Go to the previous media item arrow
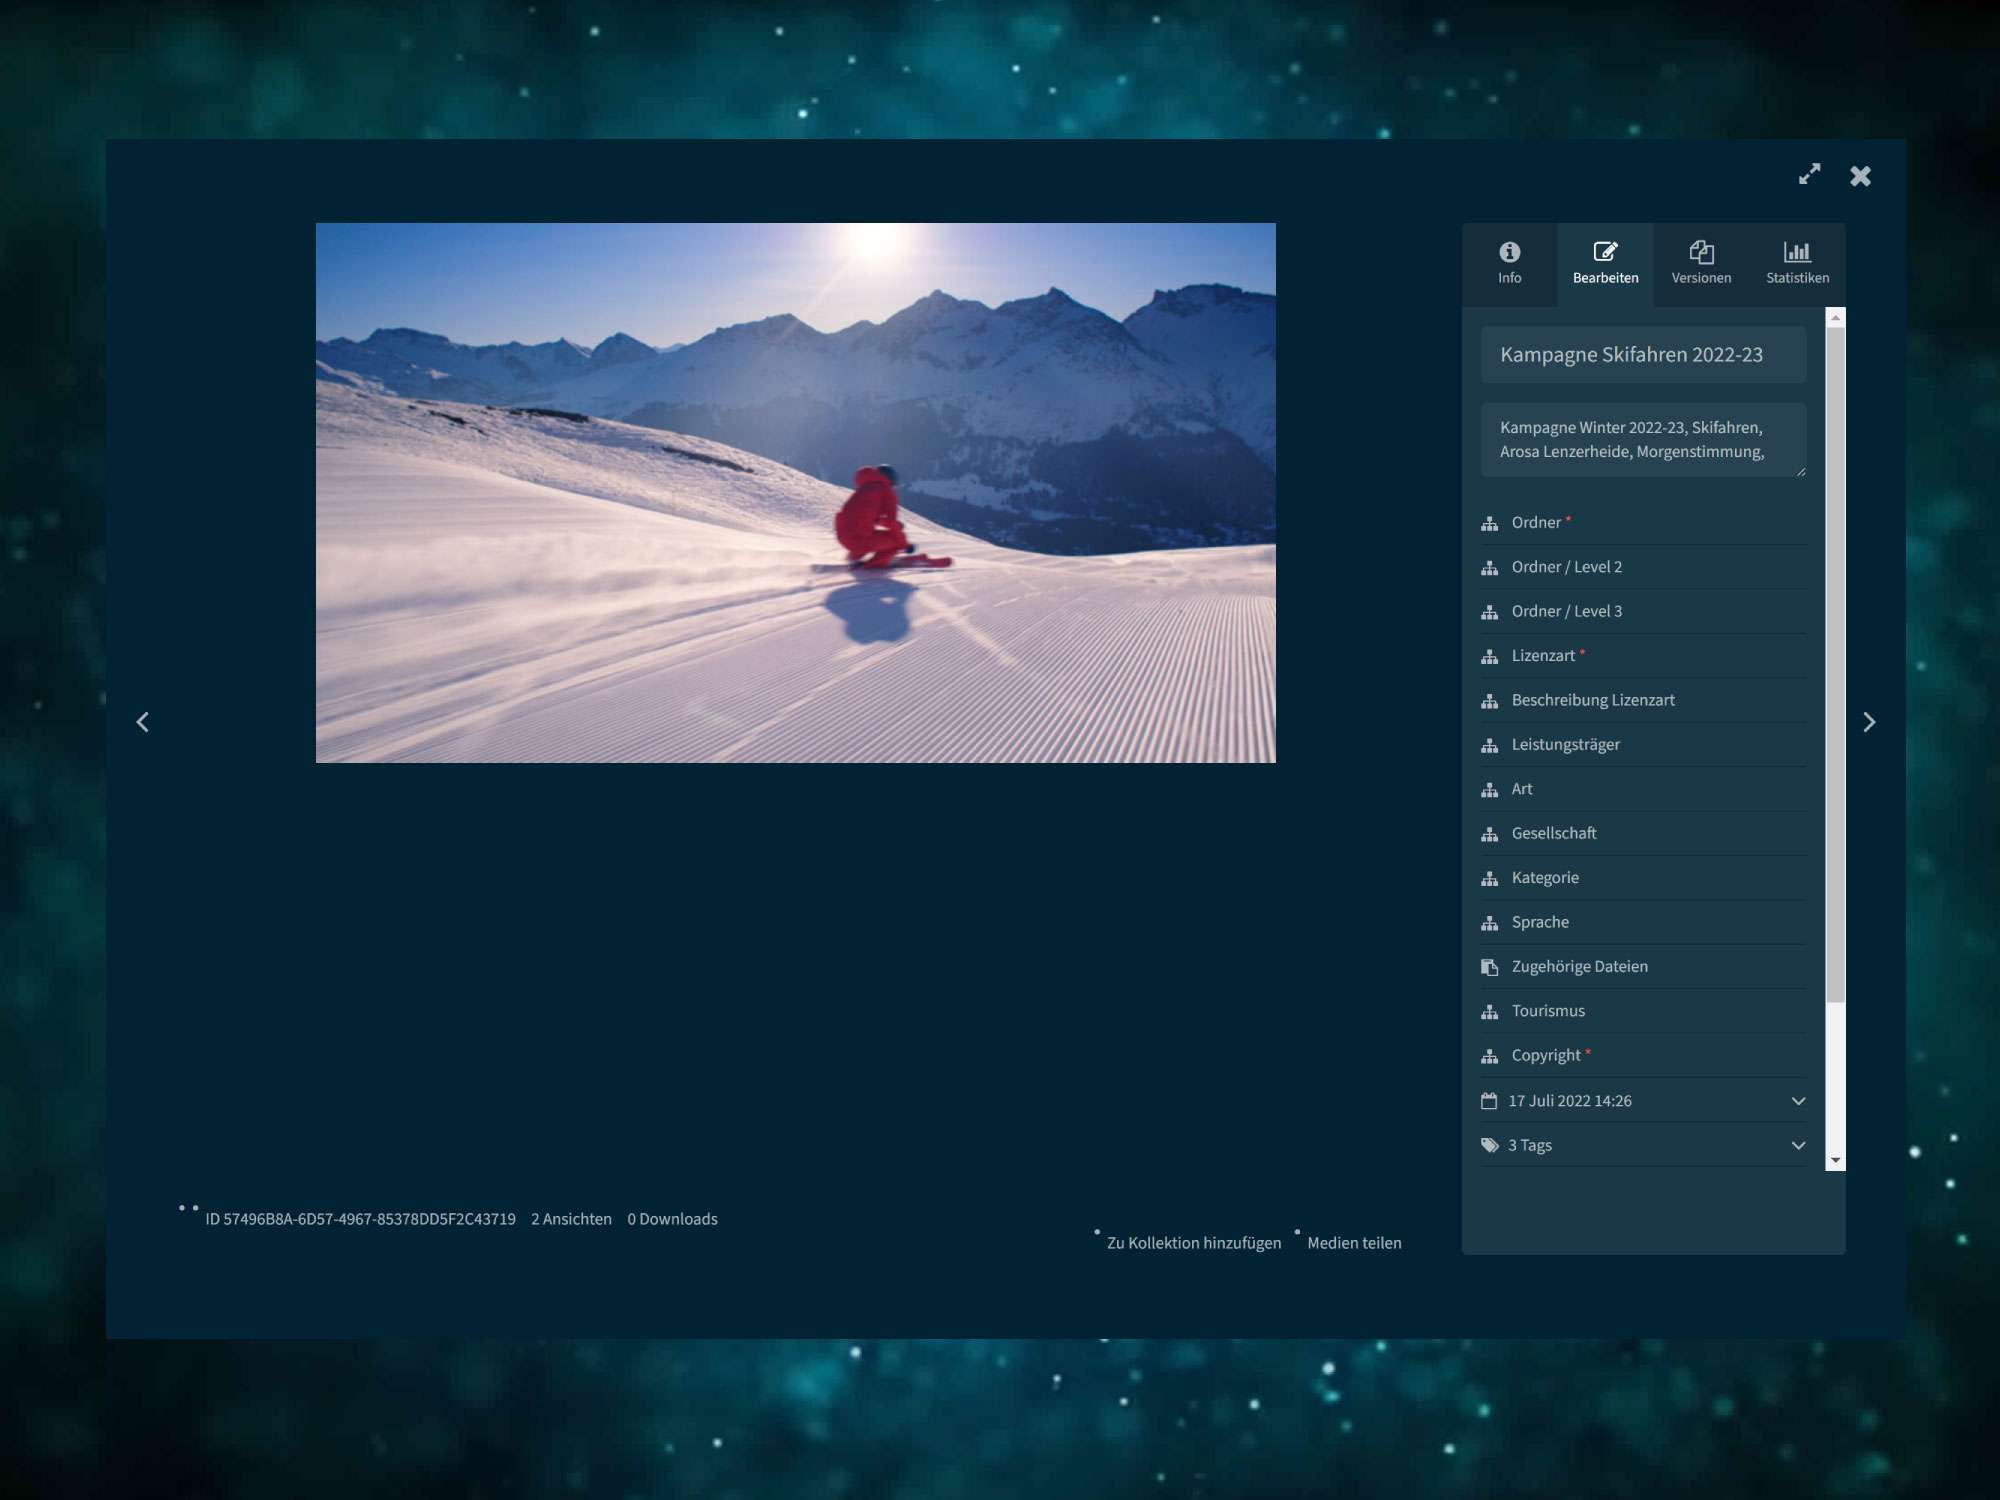 [143, 722]
